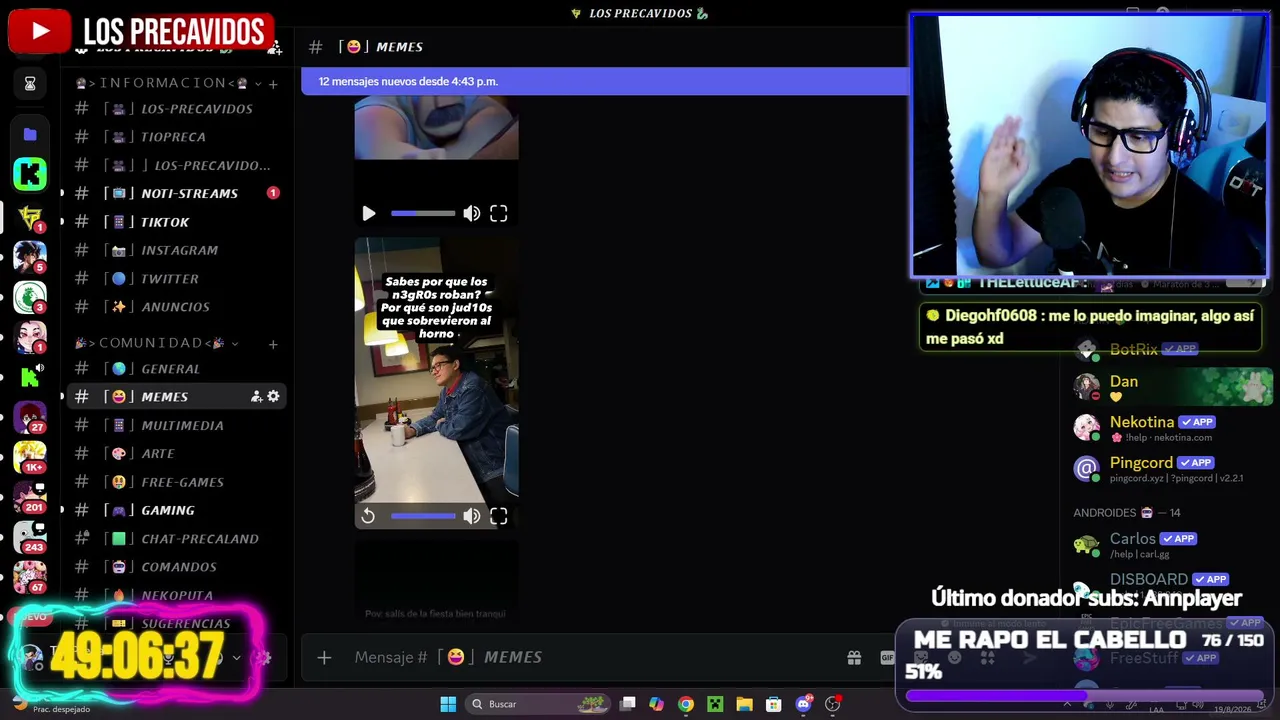Collapse the INFORMACION category
Viewport: 1280px width, 720px height.
167,83
